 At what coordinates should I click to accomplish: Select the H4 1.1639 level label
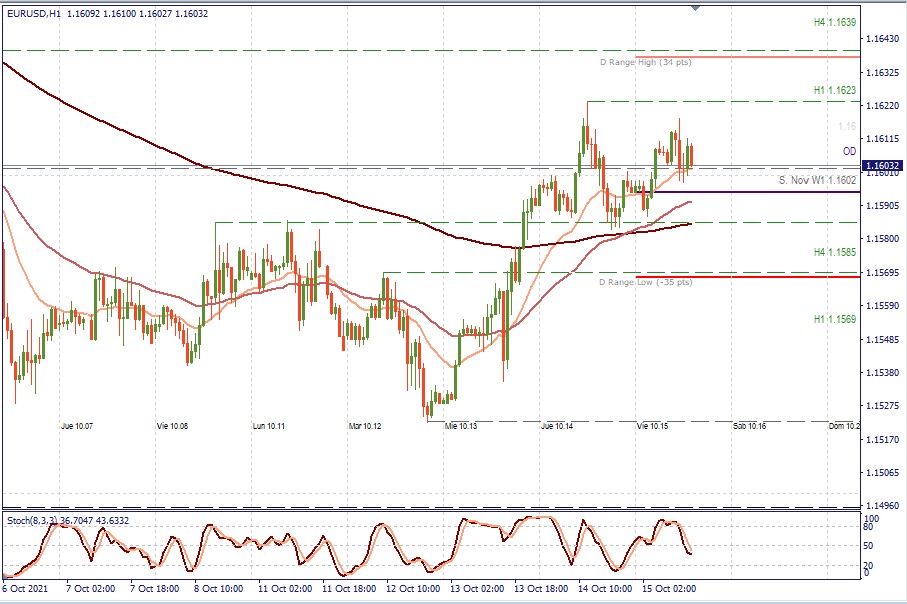(835, 23)
